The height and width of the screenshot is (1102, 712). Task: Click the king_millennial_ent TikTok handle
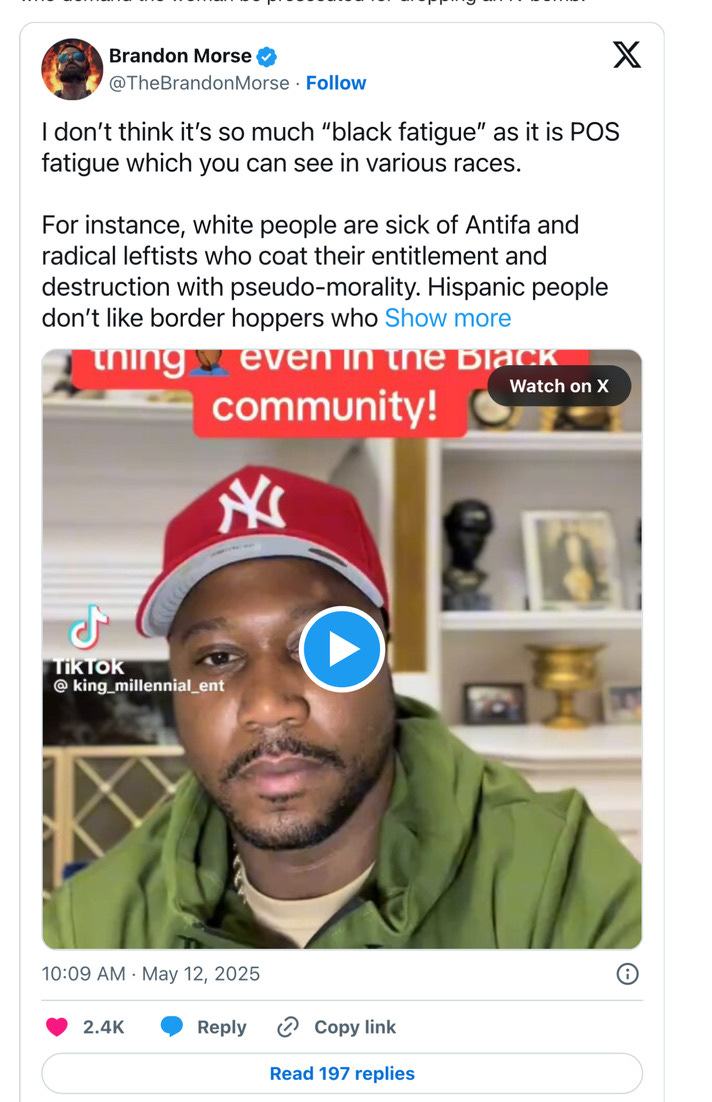(139, 685)
